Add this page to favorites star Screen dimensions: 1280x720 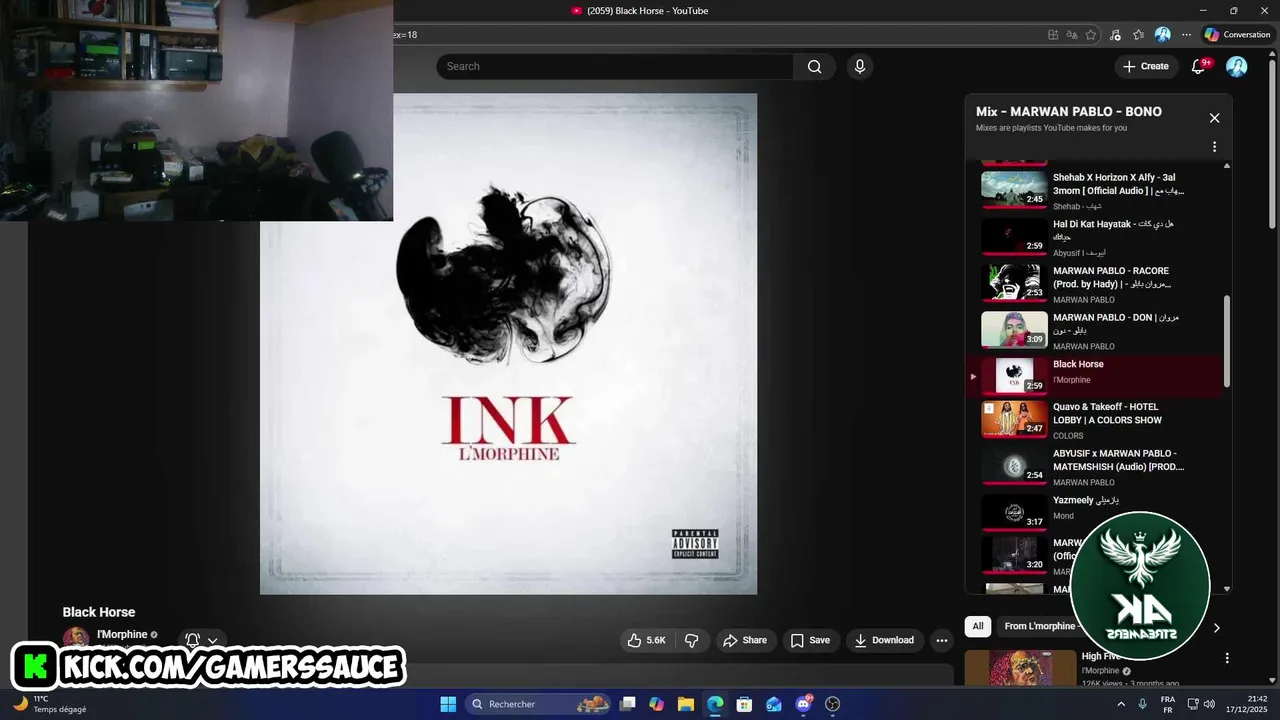coord(1091,34)
